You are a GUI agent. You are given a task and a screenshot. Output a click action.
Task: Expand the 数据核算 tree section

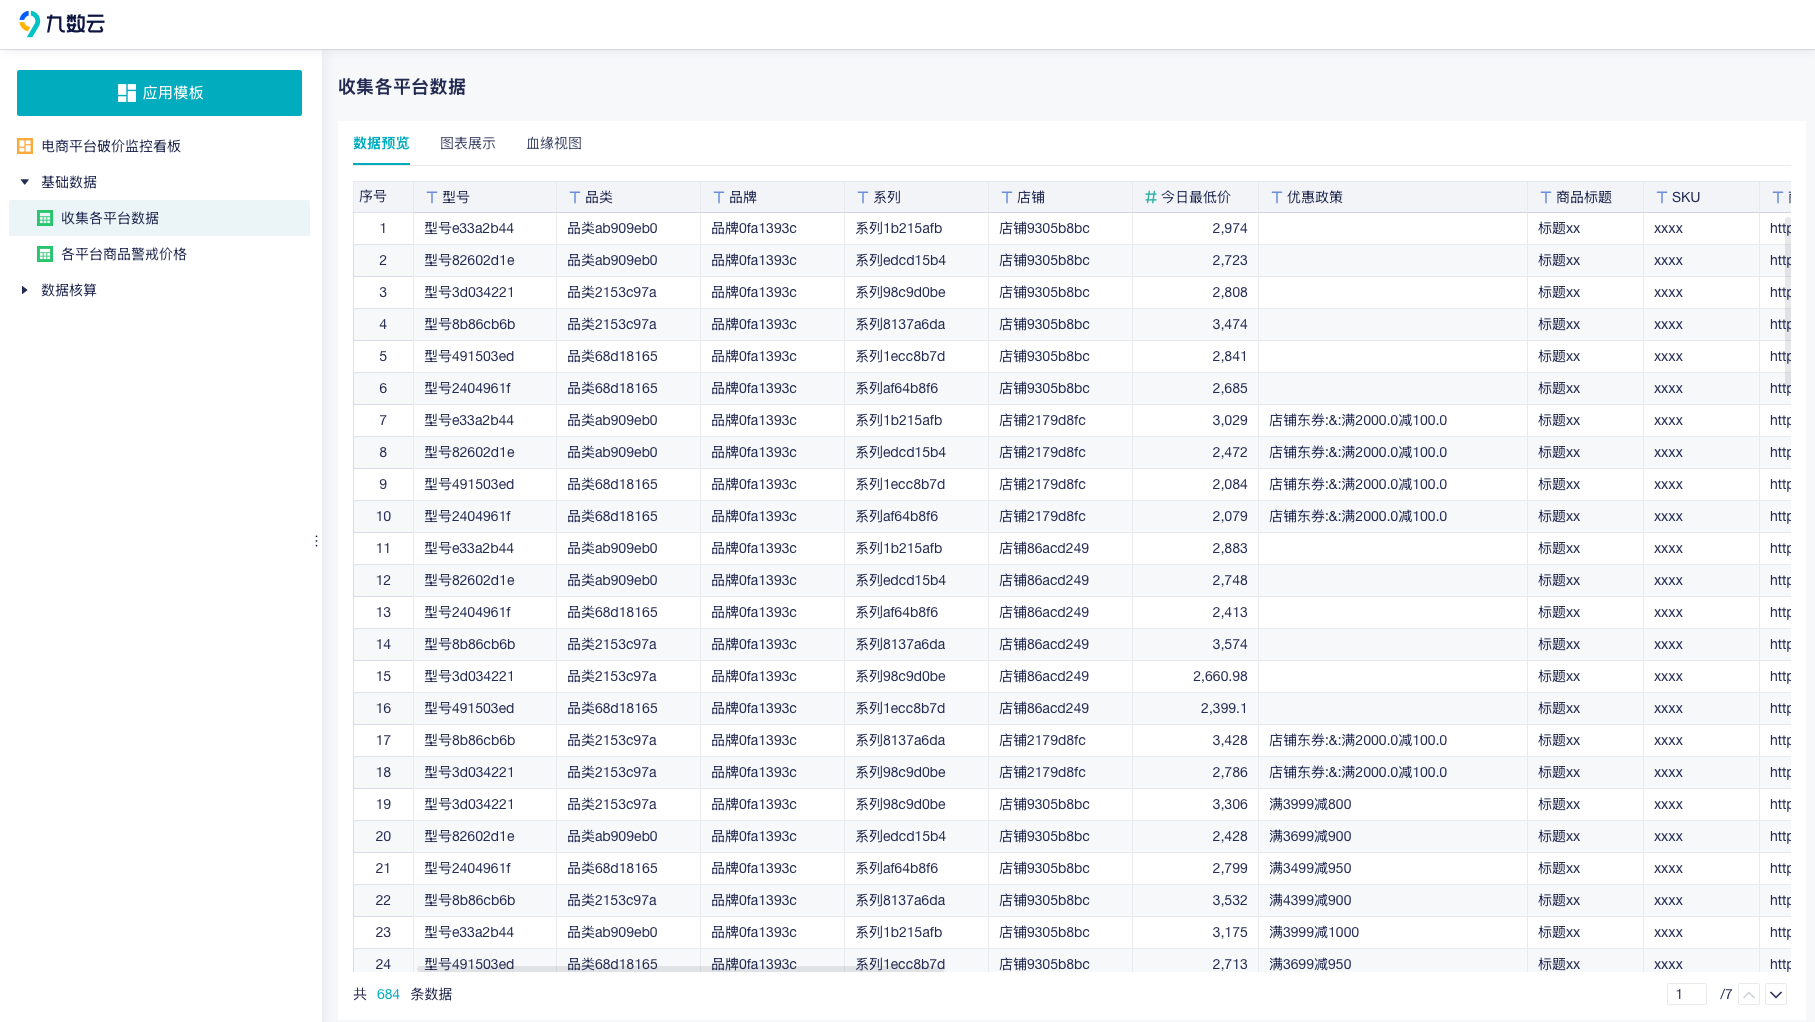[24, 290]
